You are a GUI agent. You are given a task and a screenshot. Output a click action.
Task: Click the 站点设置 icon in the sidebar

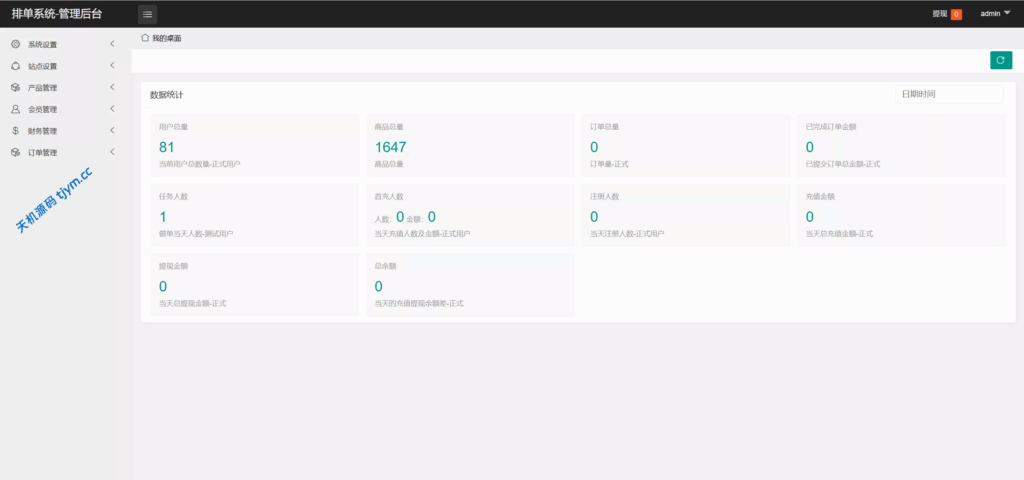15,66
